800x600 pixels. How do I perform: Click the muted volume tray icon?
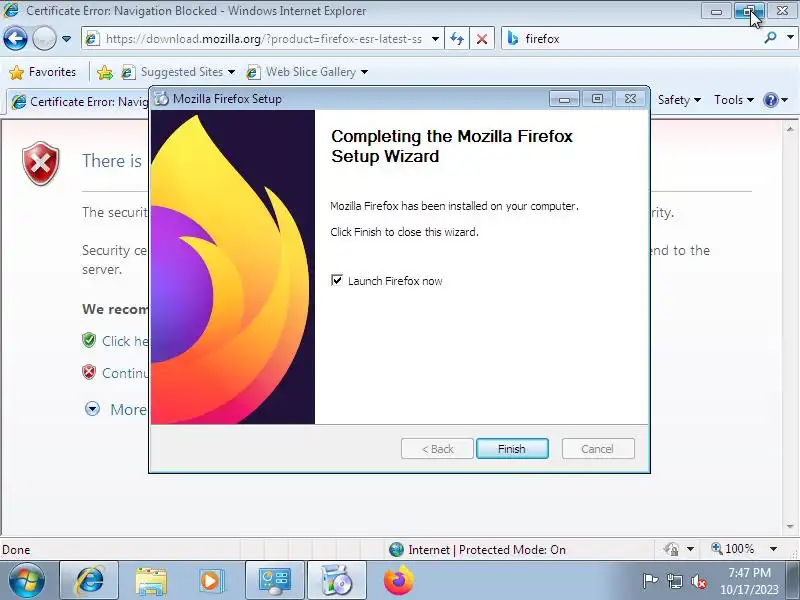pyautogui.click(x=698, y=581)
